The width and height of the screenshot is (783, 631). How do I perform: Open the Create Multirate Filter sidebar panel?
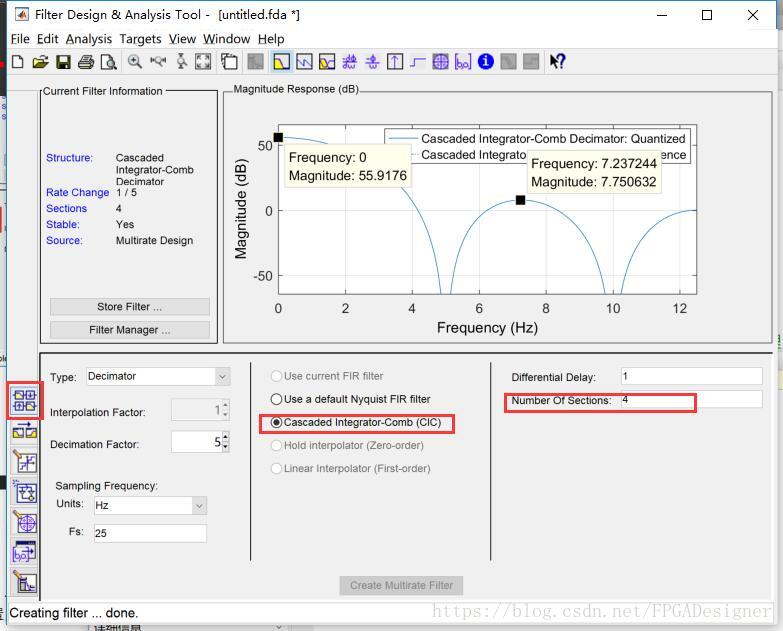25,400
